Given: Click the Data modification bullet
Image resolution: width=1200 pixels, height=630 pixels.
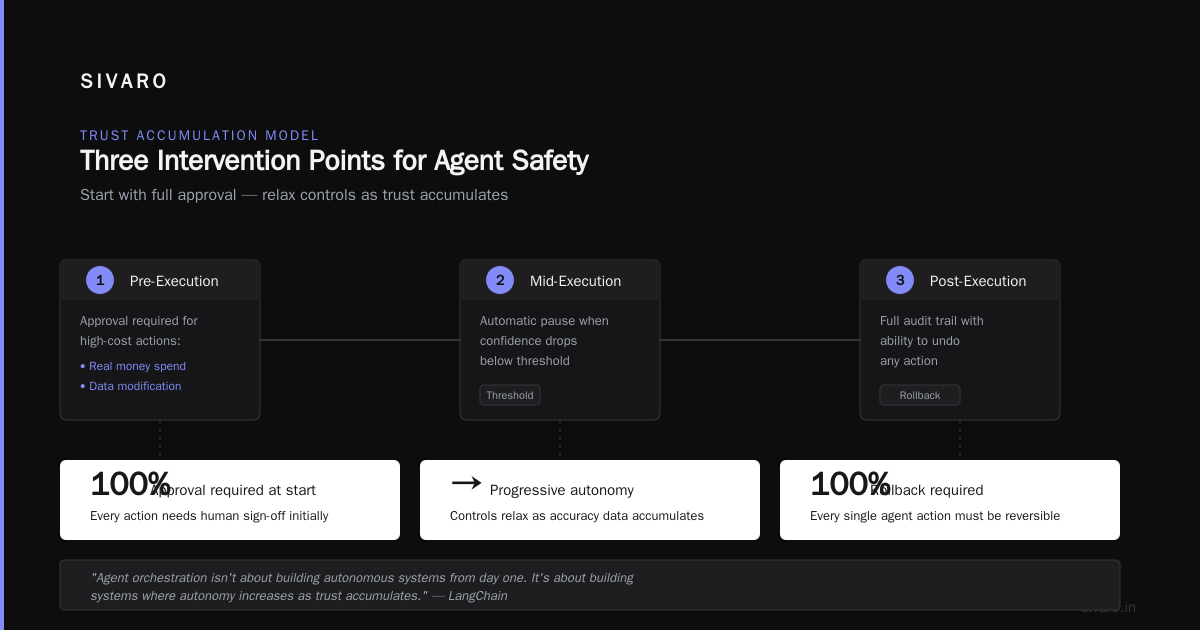Looking at the screenshot, I should pyautogui.click(x=131, y=386).
